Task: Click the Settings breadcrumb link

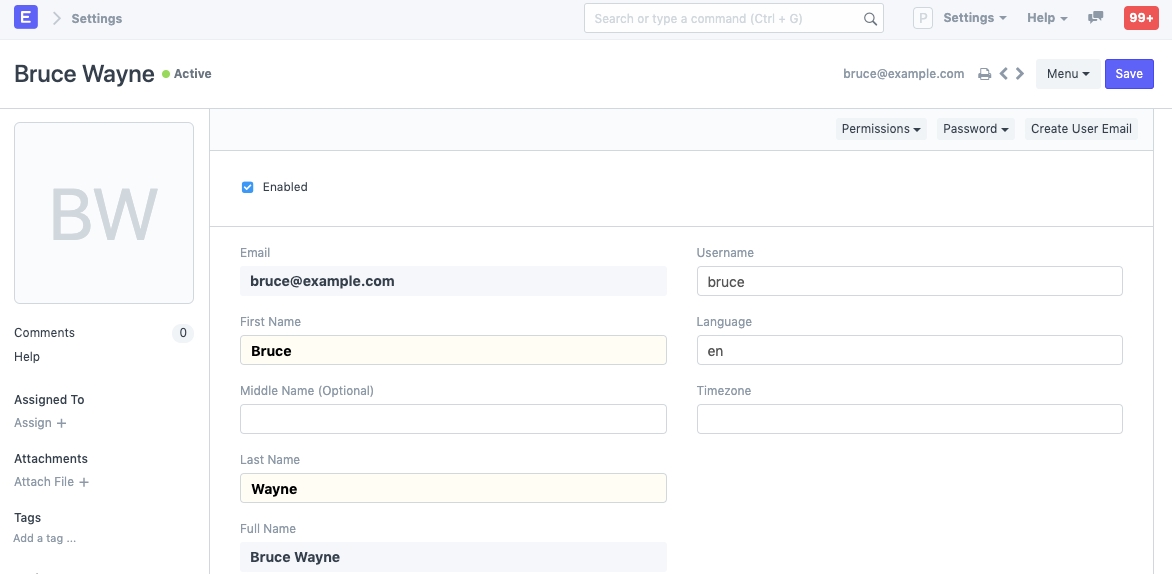Action: 97,19
